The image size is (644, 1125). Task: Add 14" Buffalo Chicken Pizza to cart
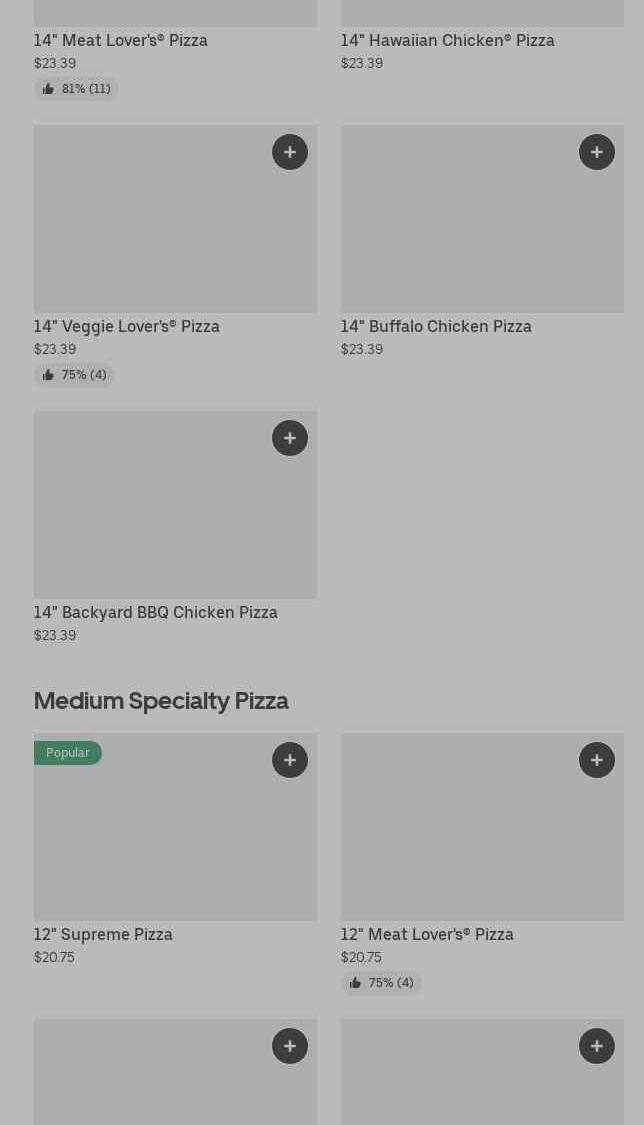click(x=597, y=152)
